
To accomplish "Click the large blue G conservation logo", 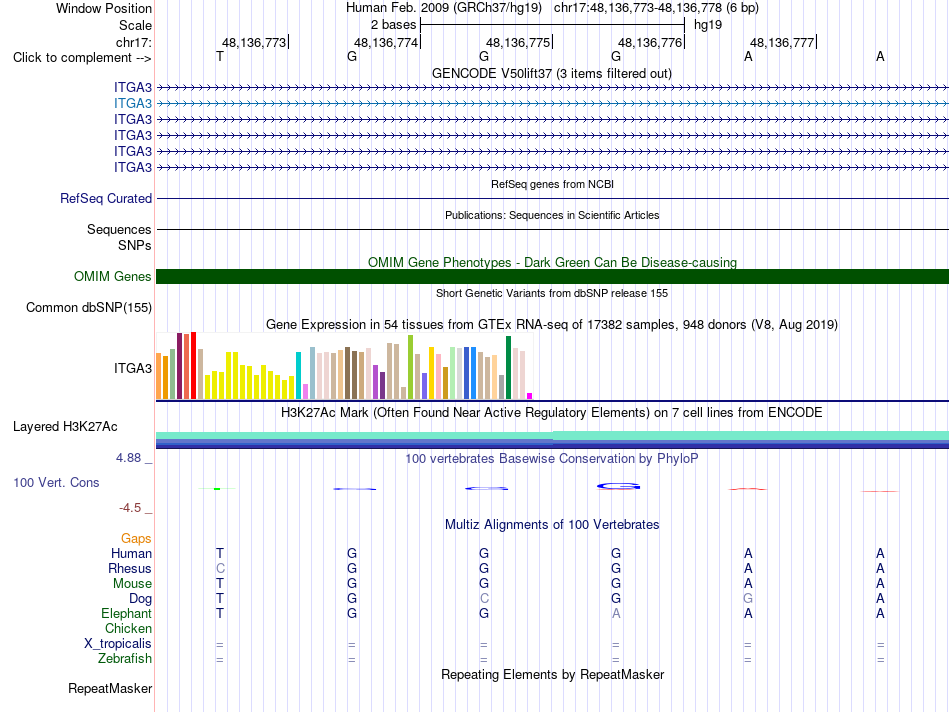I will point(619,486).
